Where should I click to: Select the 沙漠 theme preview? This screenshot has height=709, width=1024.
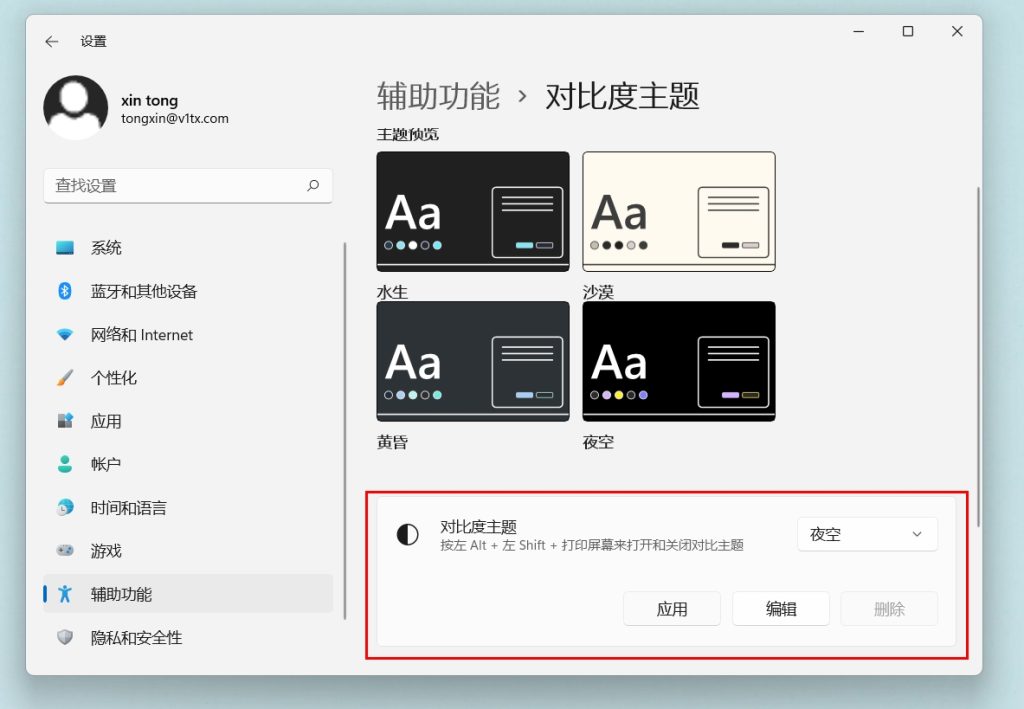click(679, 212)
